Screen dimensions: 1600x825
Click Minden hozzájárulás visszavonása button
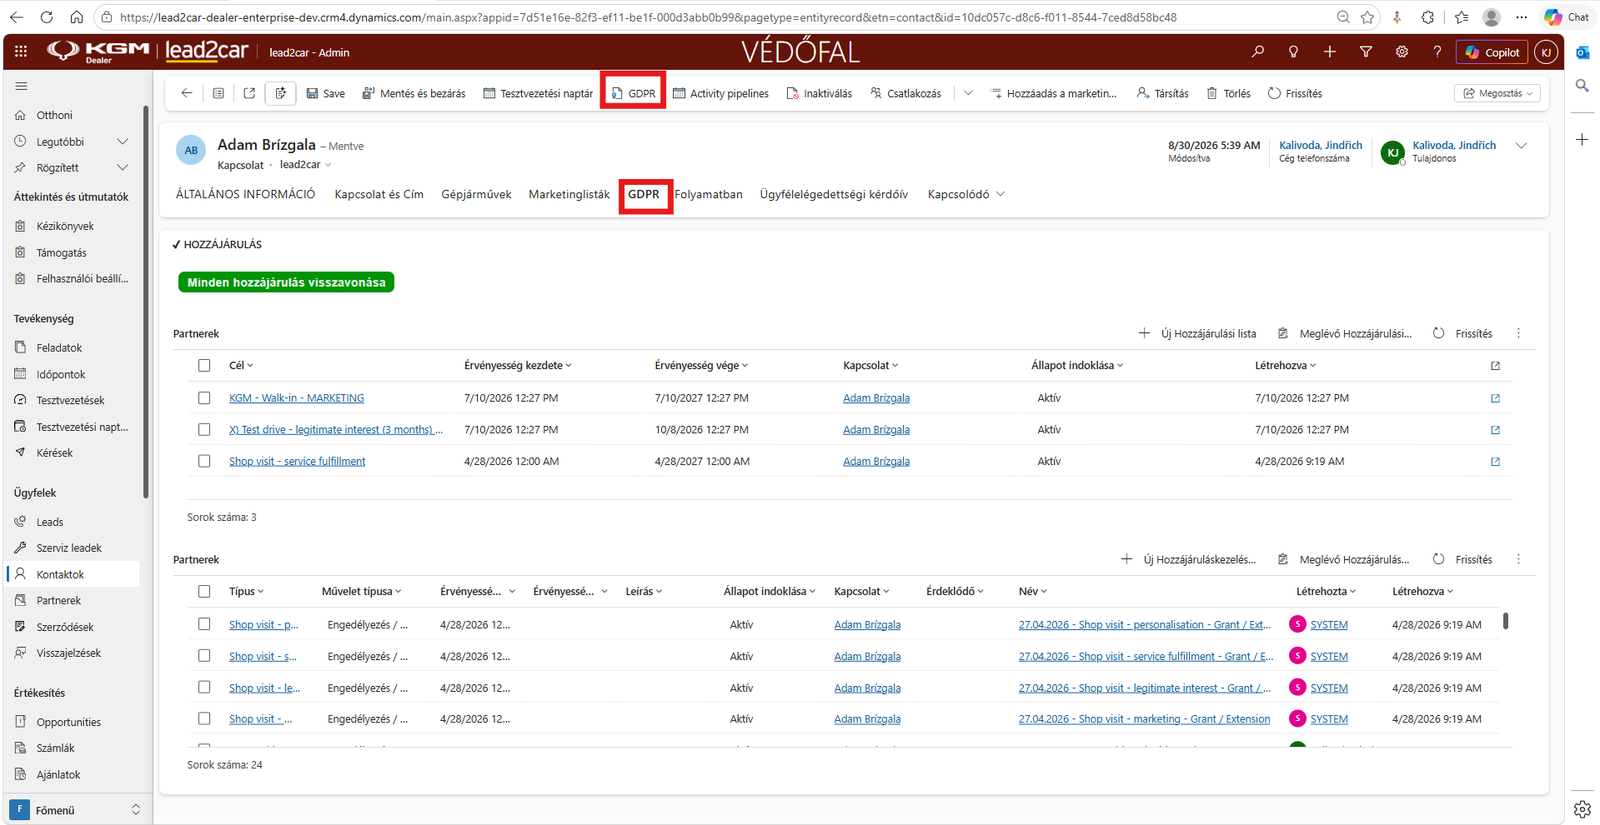pos(286,283)
